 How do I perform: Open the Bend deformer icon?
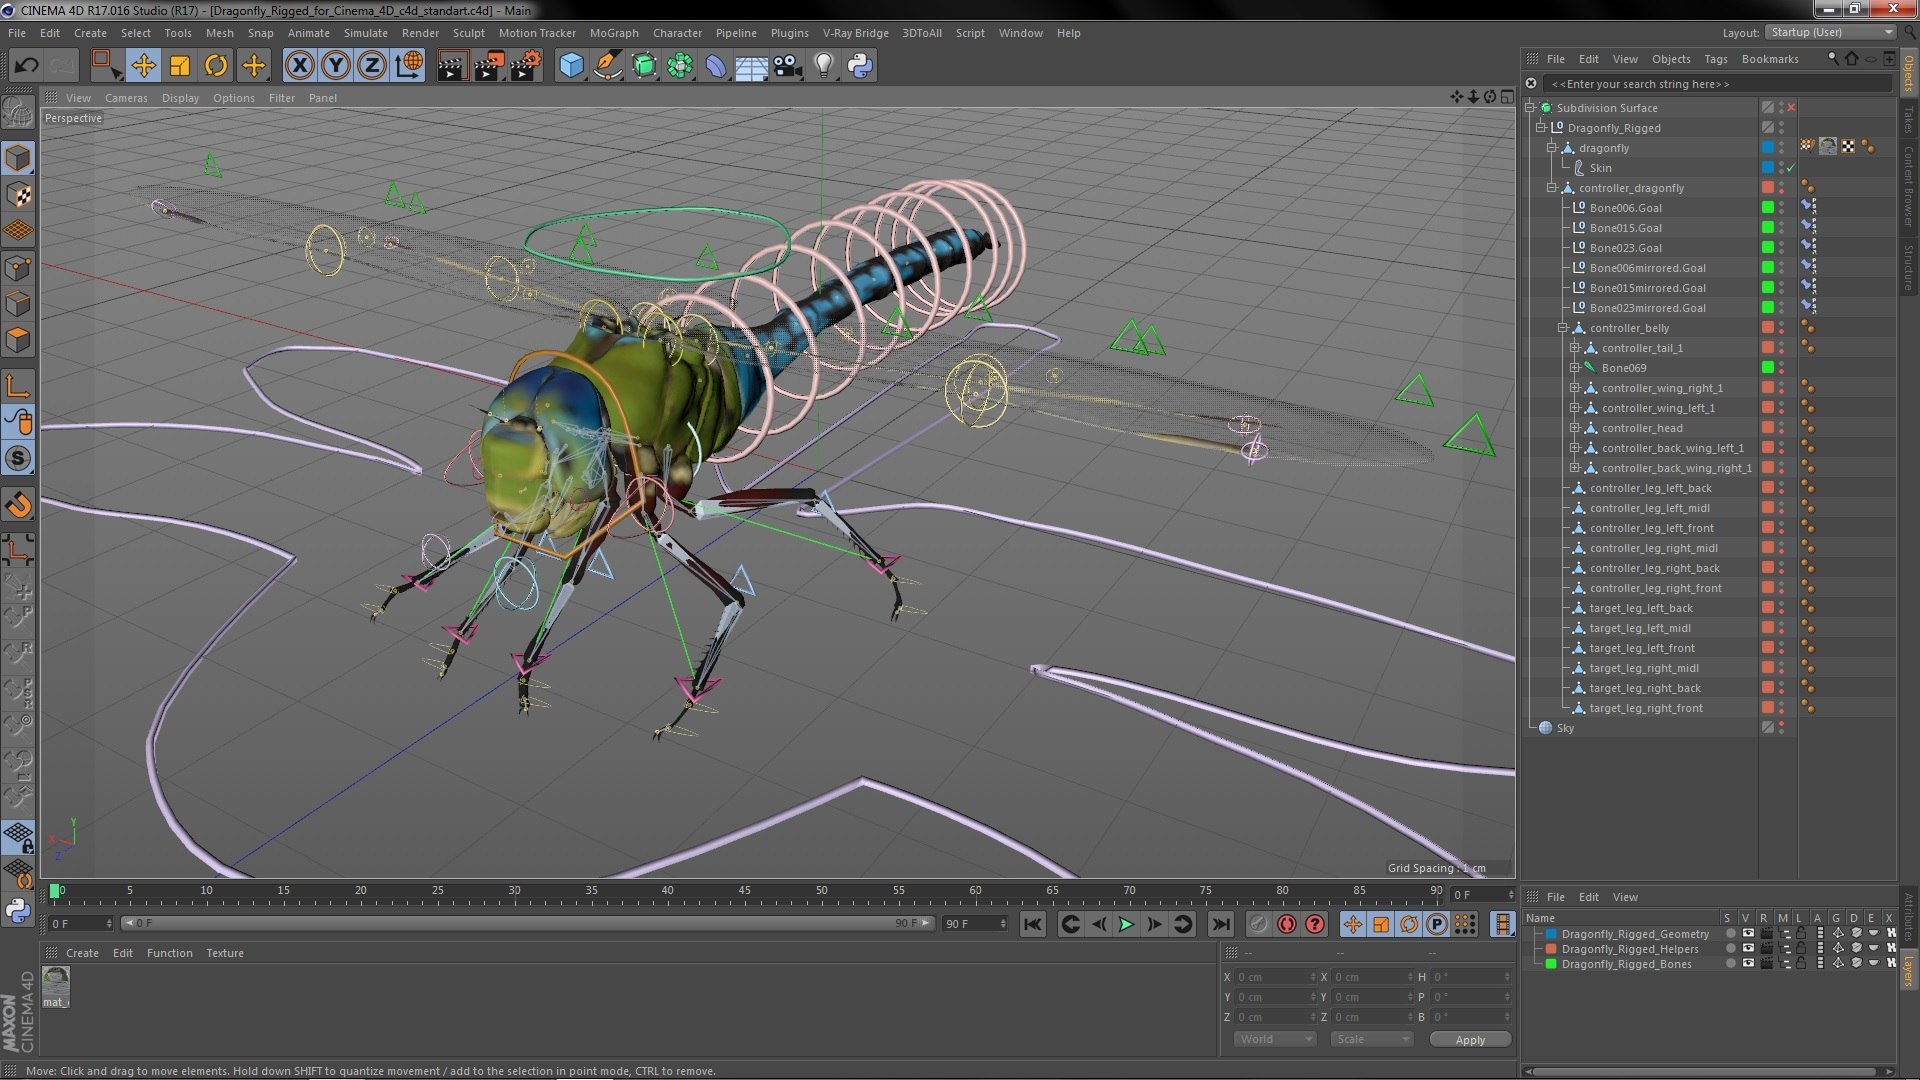pos(716,66)
